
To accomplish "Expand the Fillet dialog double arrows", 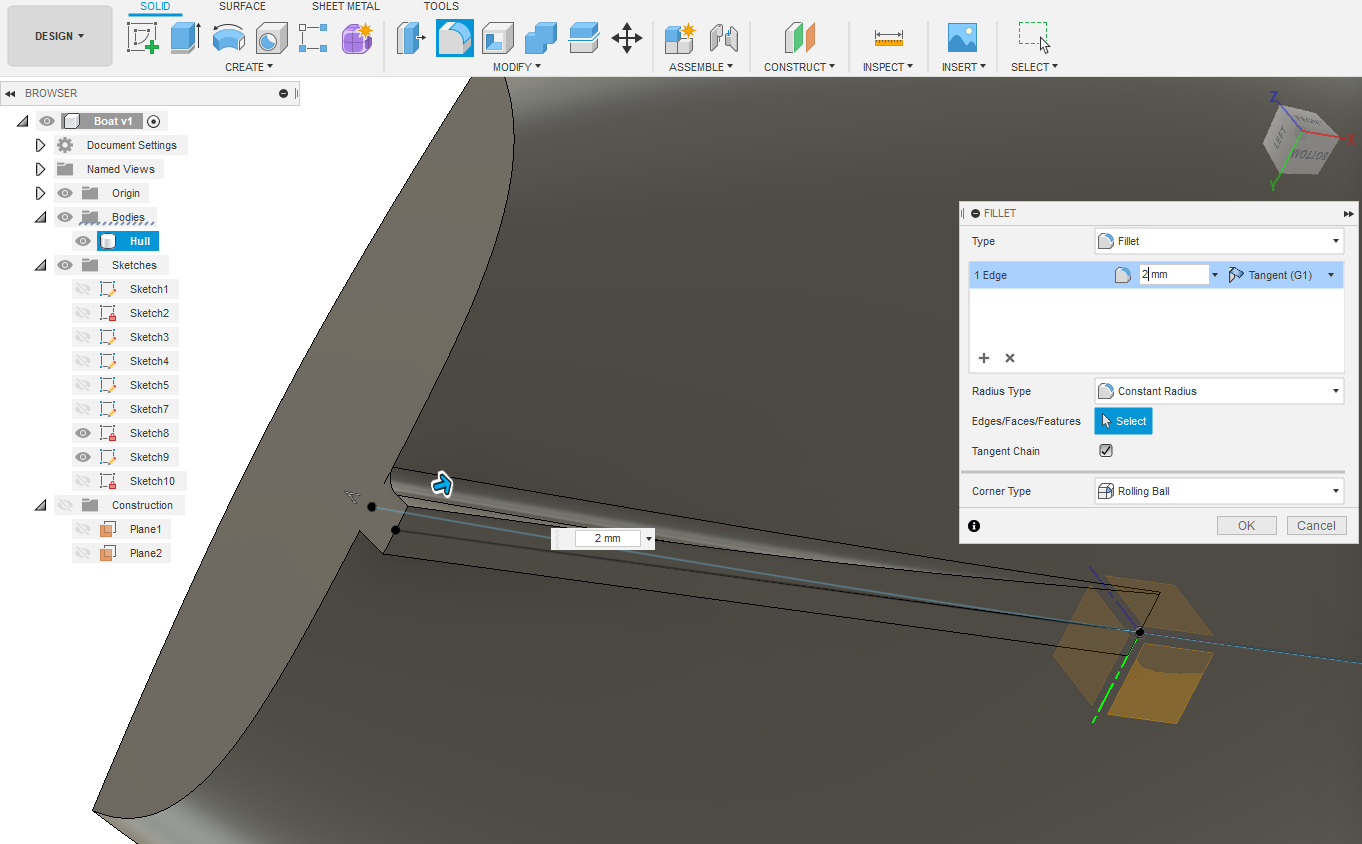I will (1349, 213).
